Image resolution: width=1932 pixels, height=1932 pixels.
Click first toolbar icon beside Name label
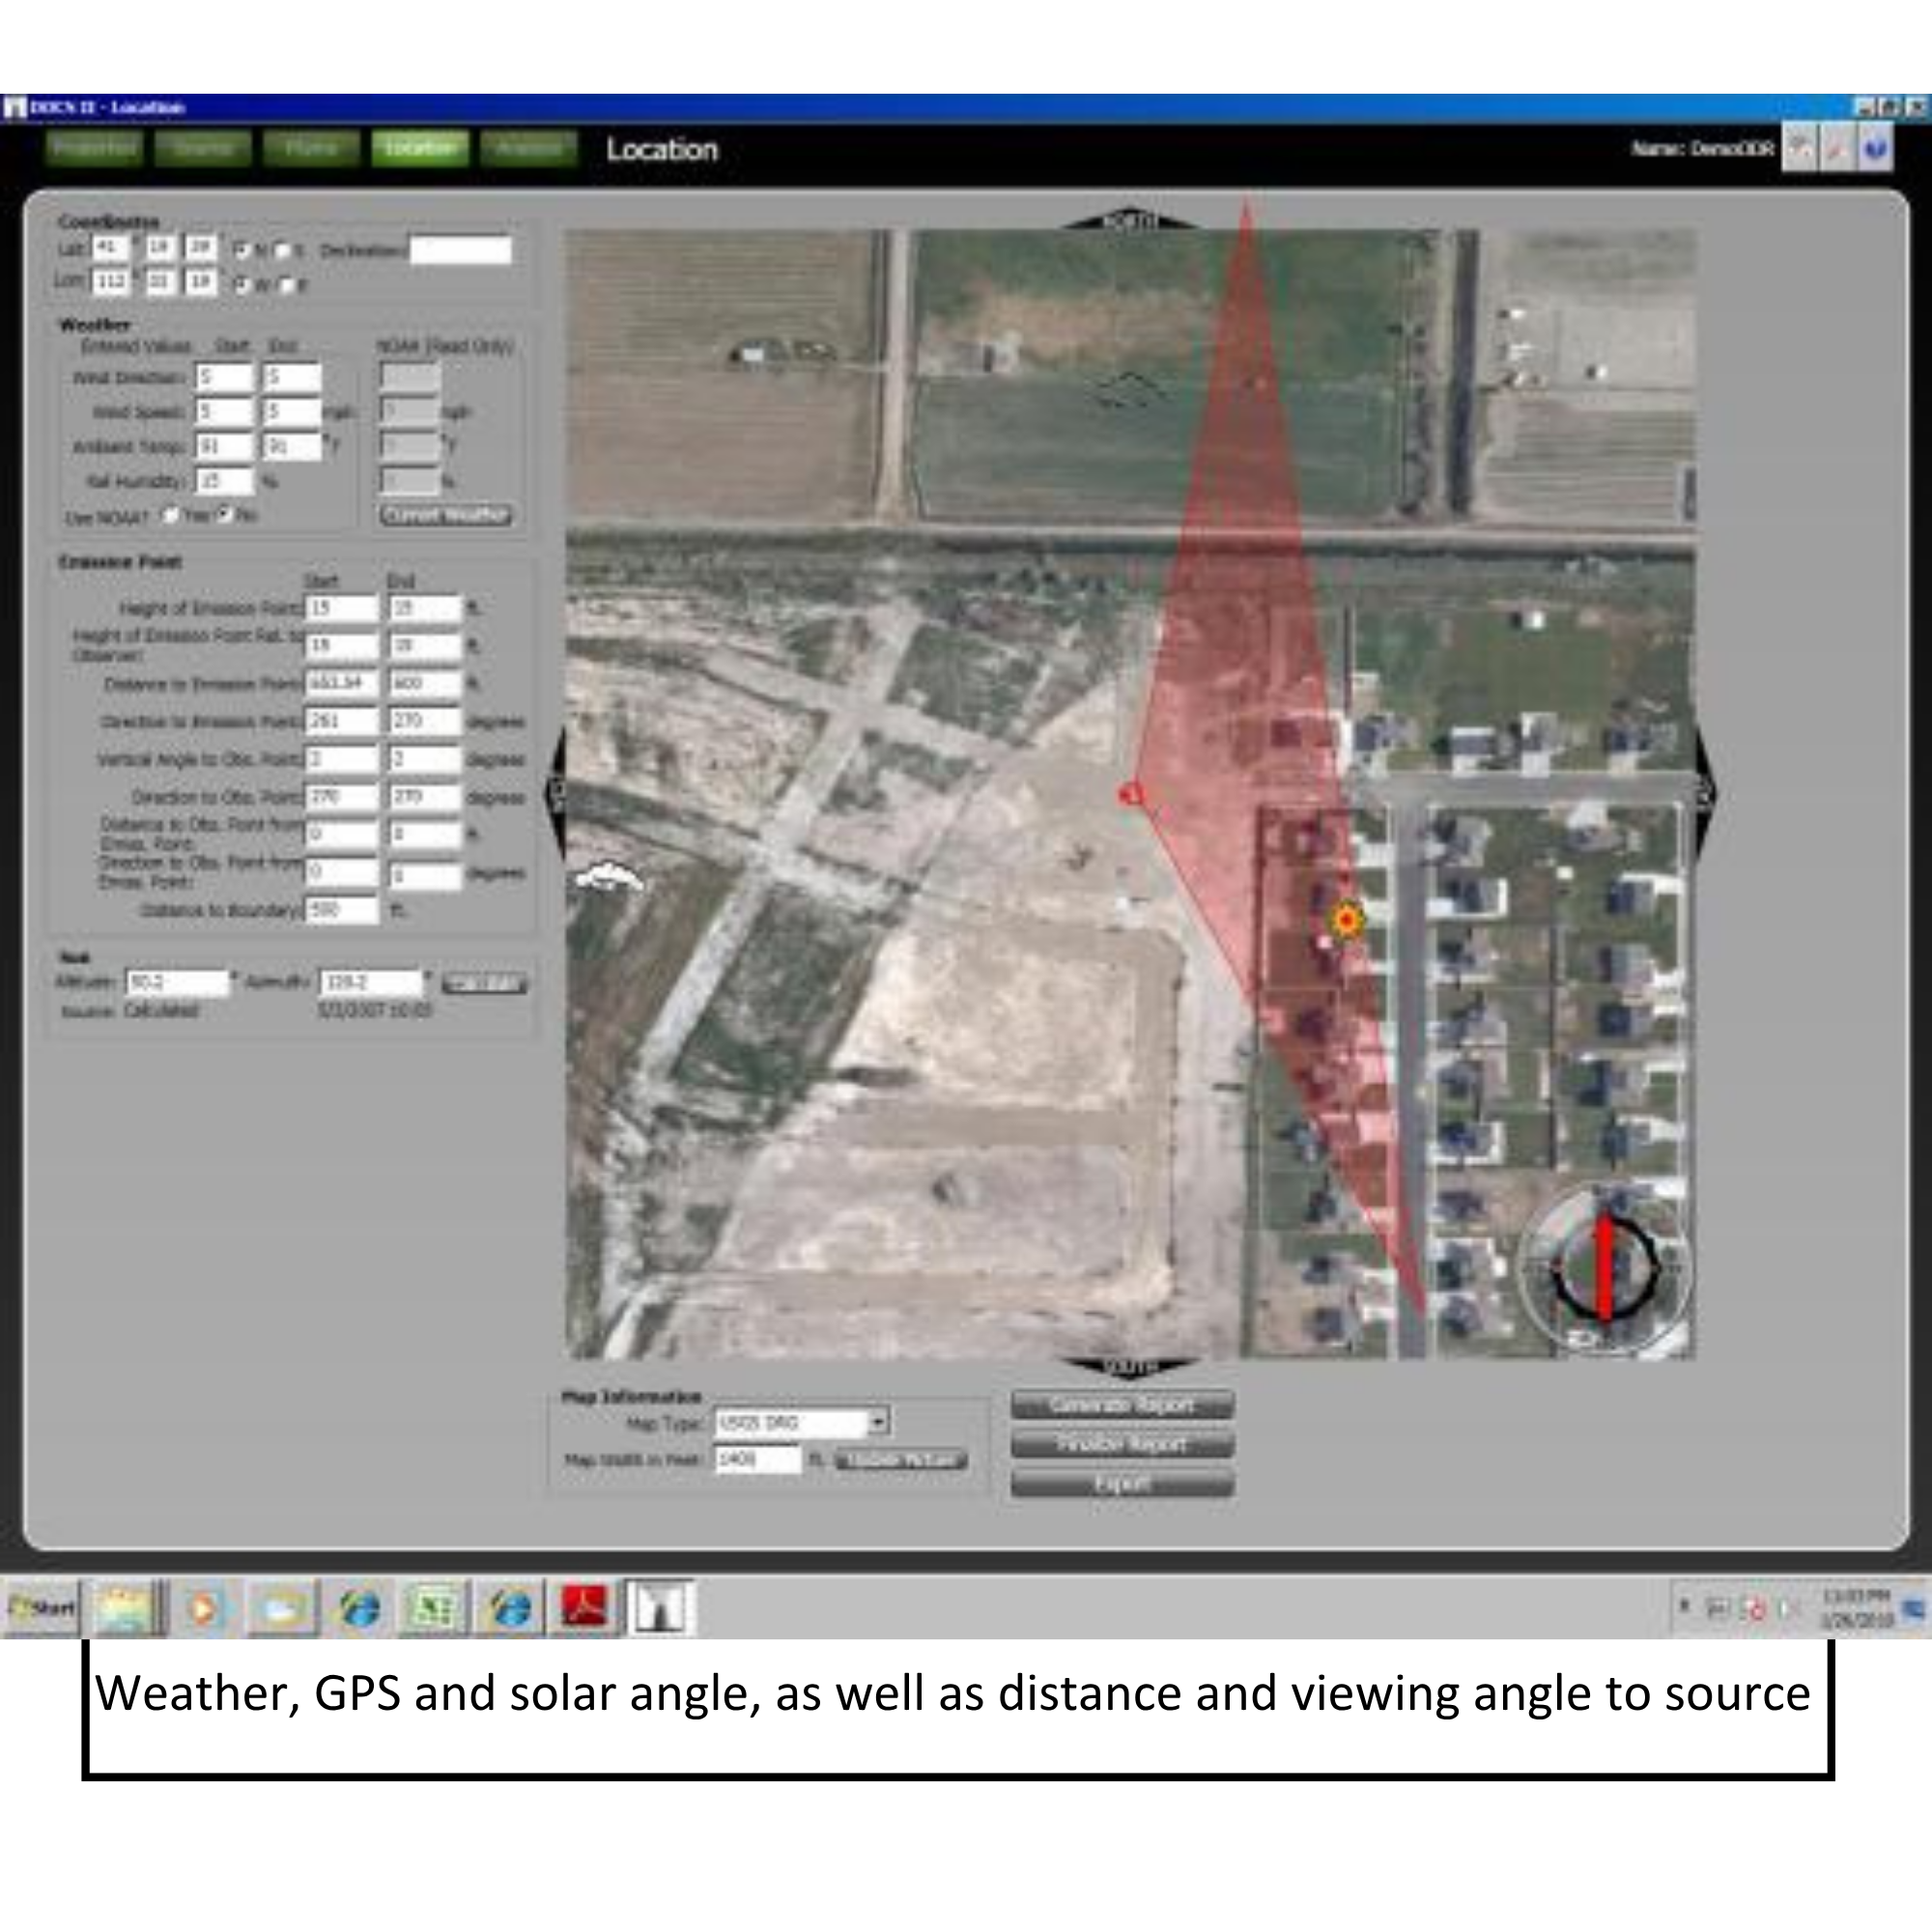1799,148
